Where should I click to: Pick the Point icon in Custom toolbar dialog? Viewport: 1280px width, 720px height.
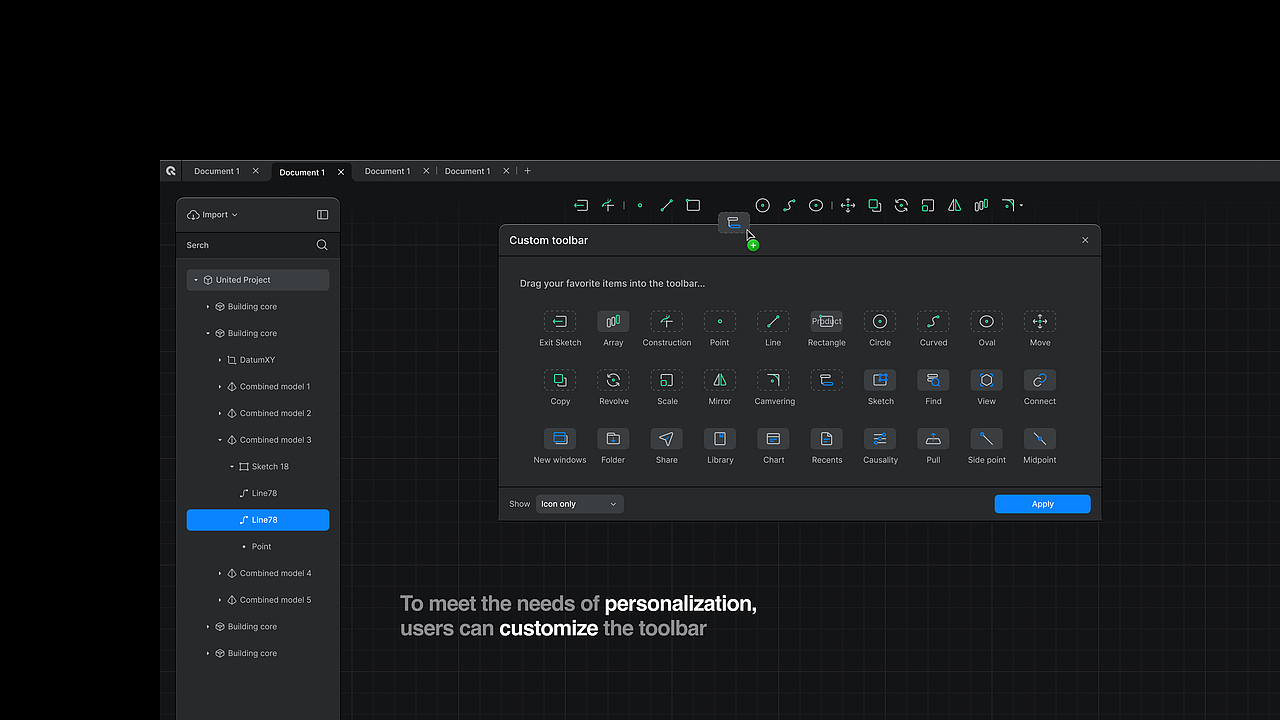tap(720, 321)
